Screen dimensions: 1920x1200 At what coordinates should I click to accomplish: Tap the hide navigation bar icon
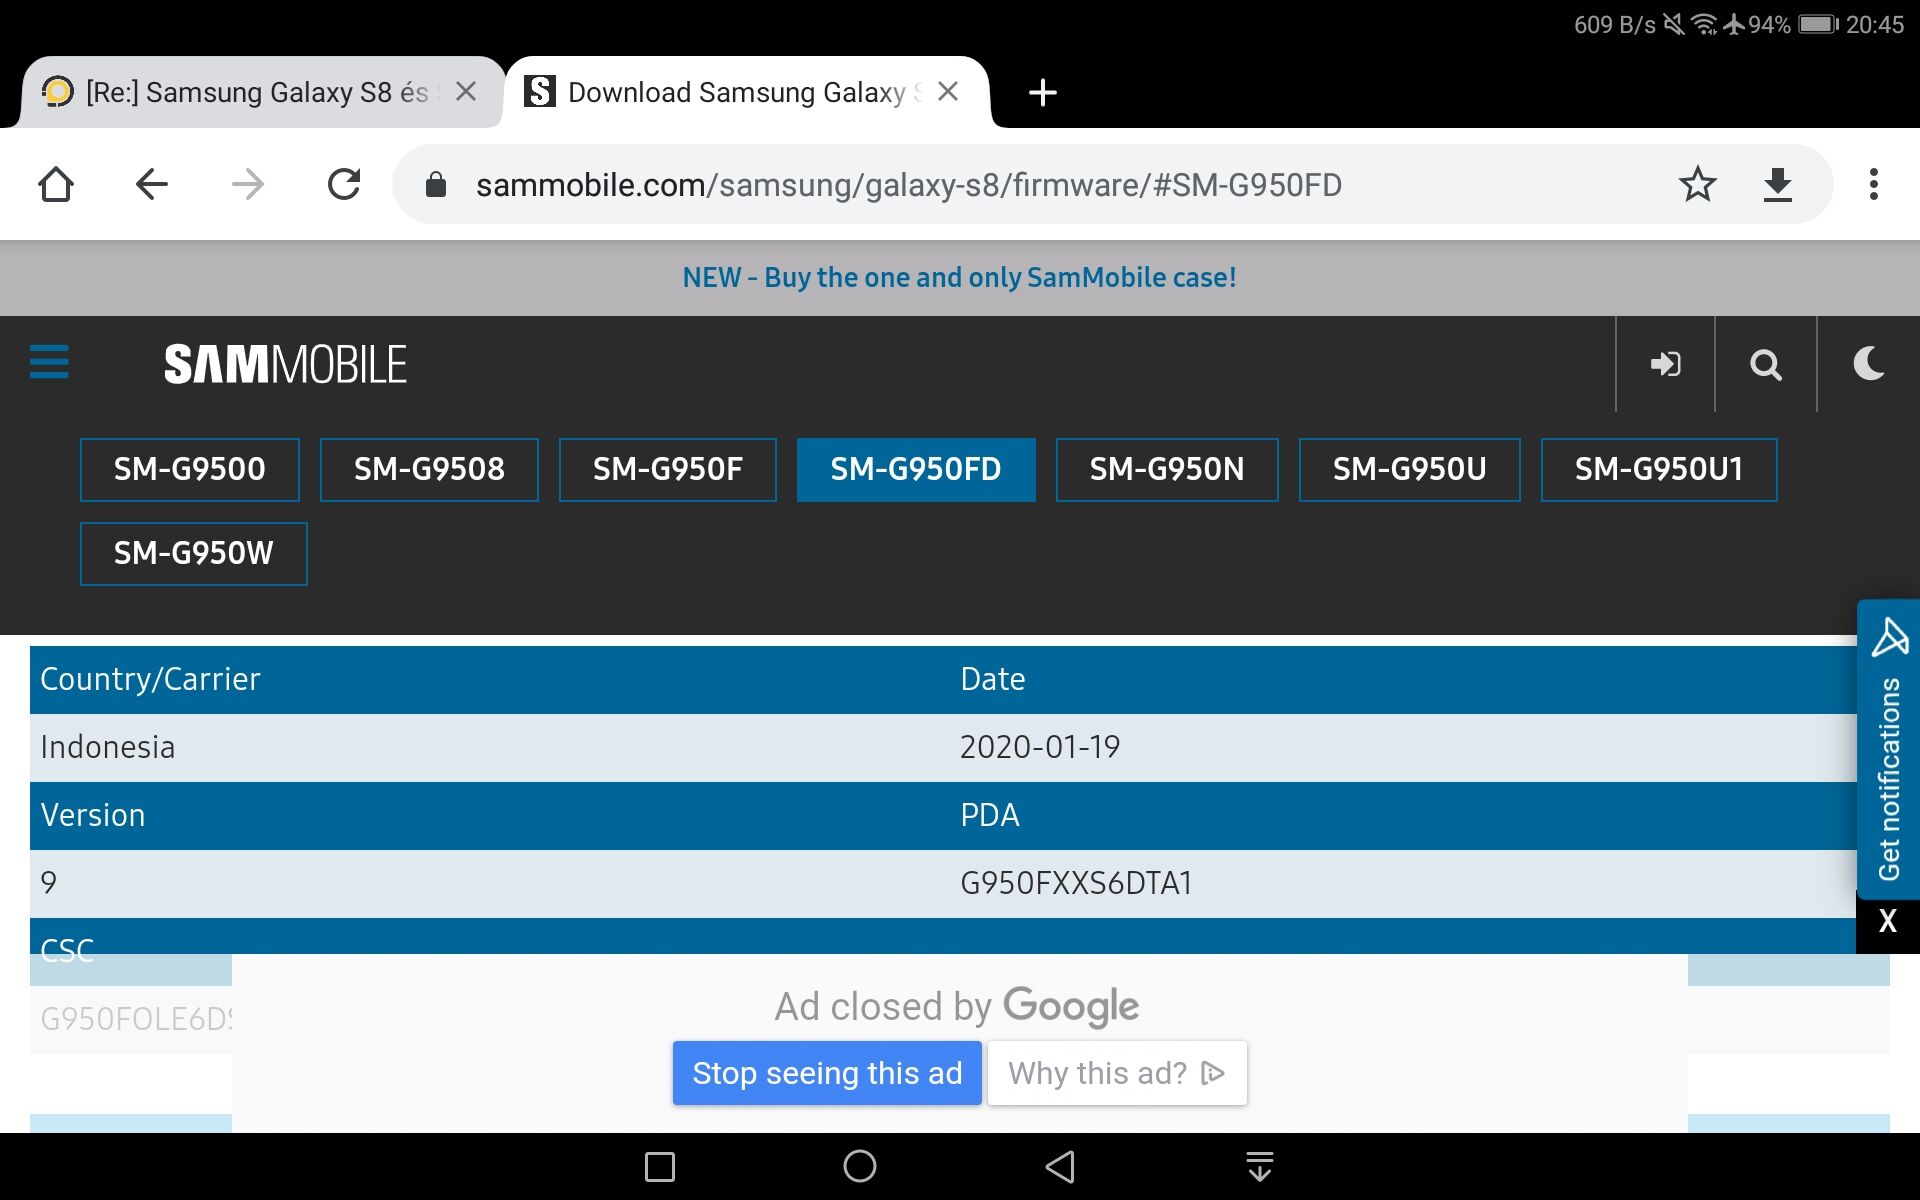tap(1260, 1166)
